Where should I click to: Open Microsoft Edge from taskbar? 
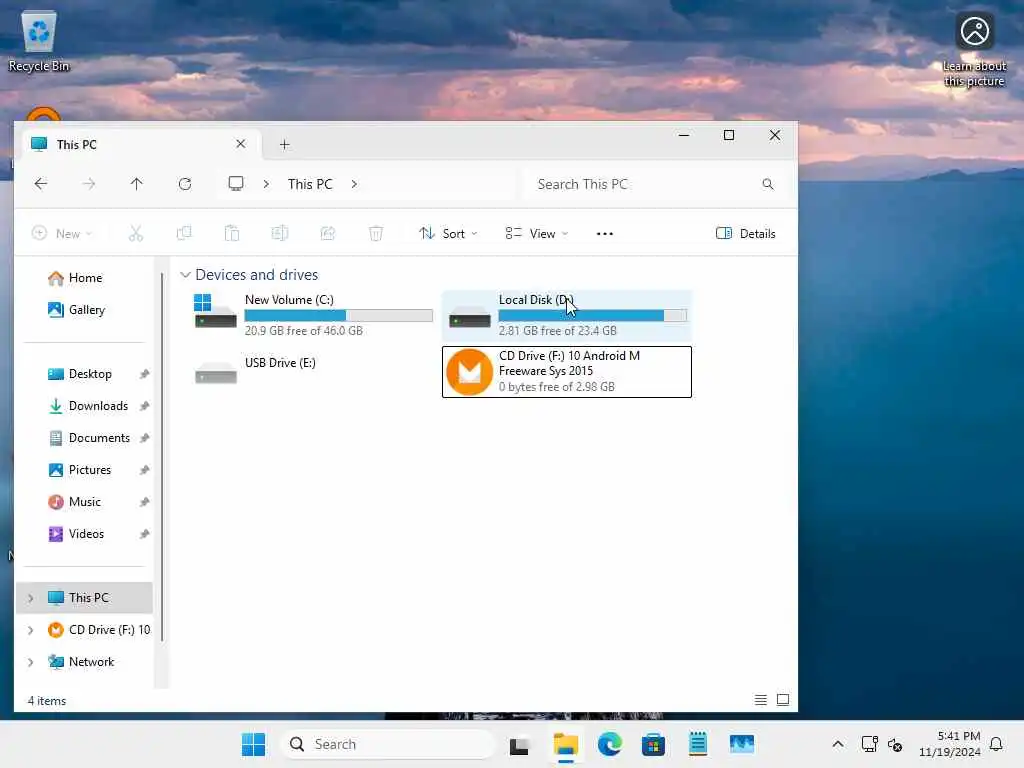609,744
